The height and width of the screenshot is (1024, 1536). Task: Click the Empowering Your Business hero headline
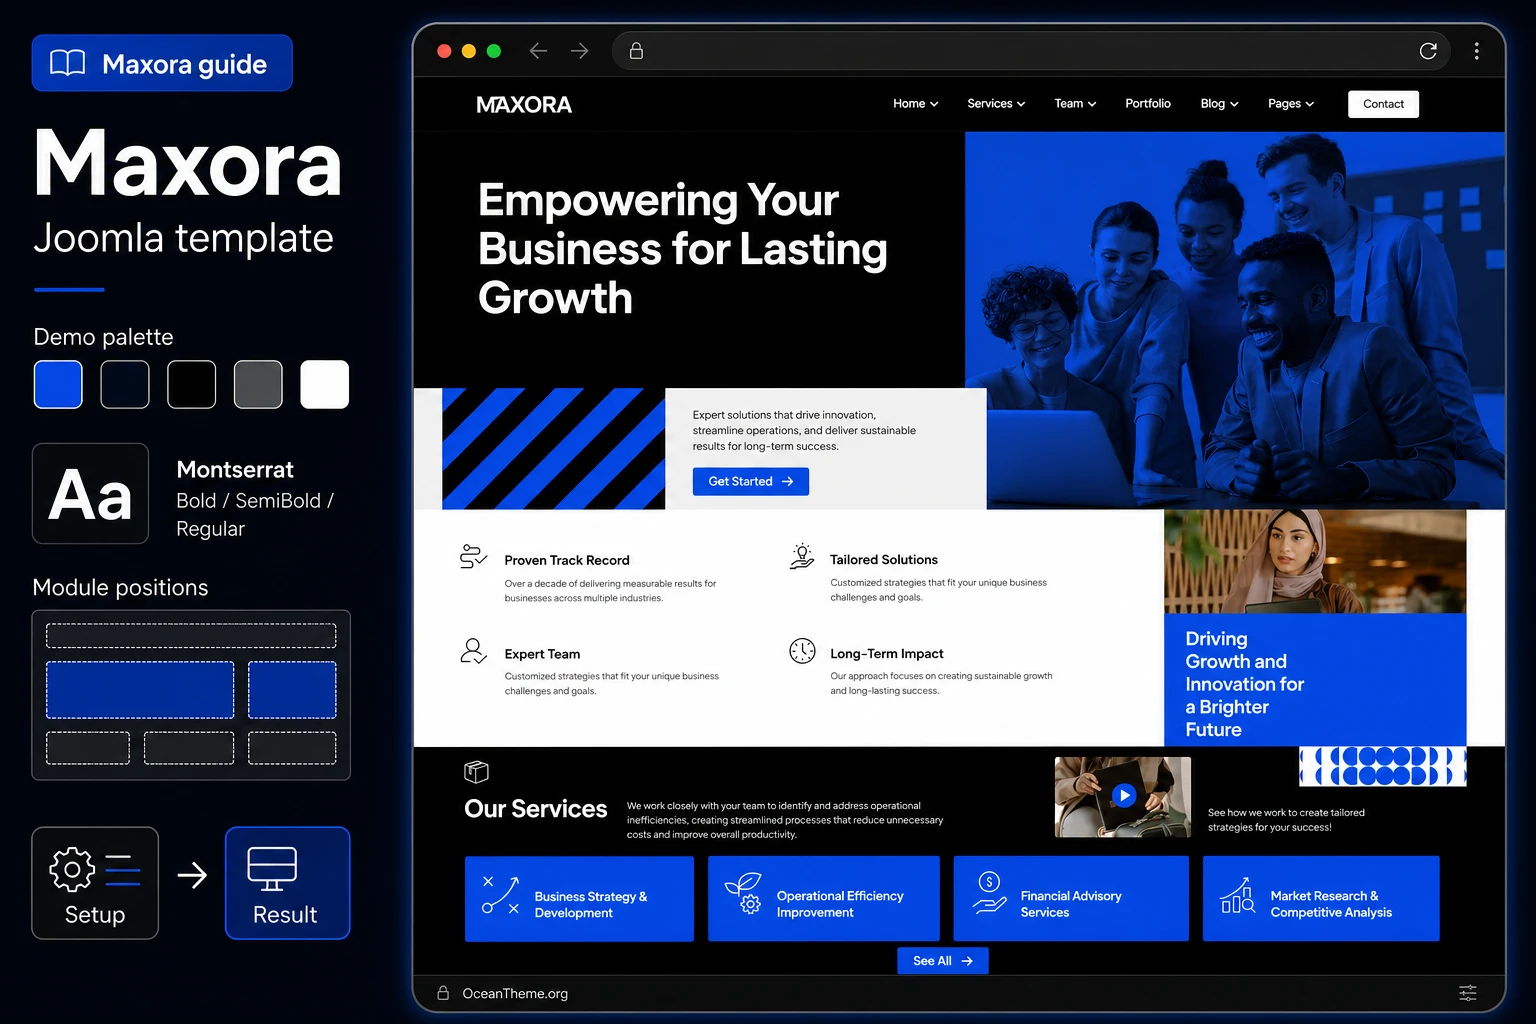[682, 249]
